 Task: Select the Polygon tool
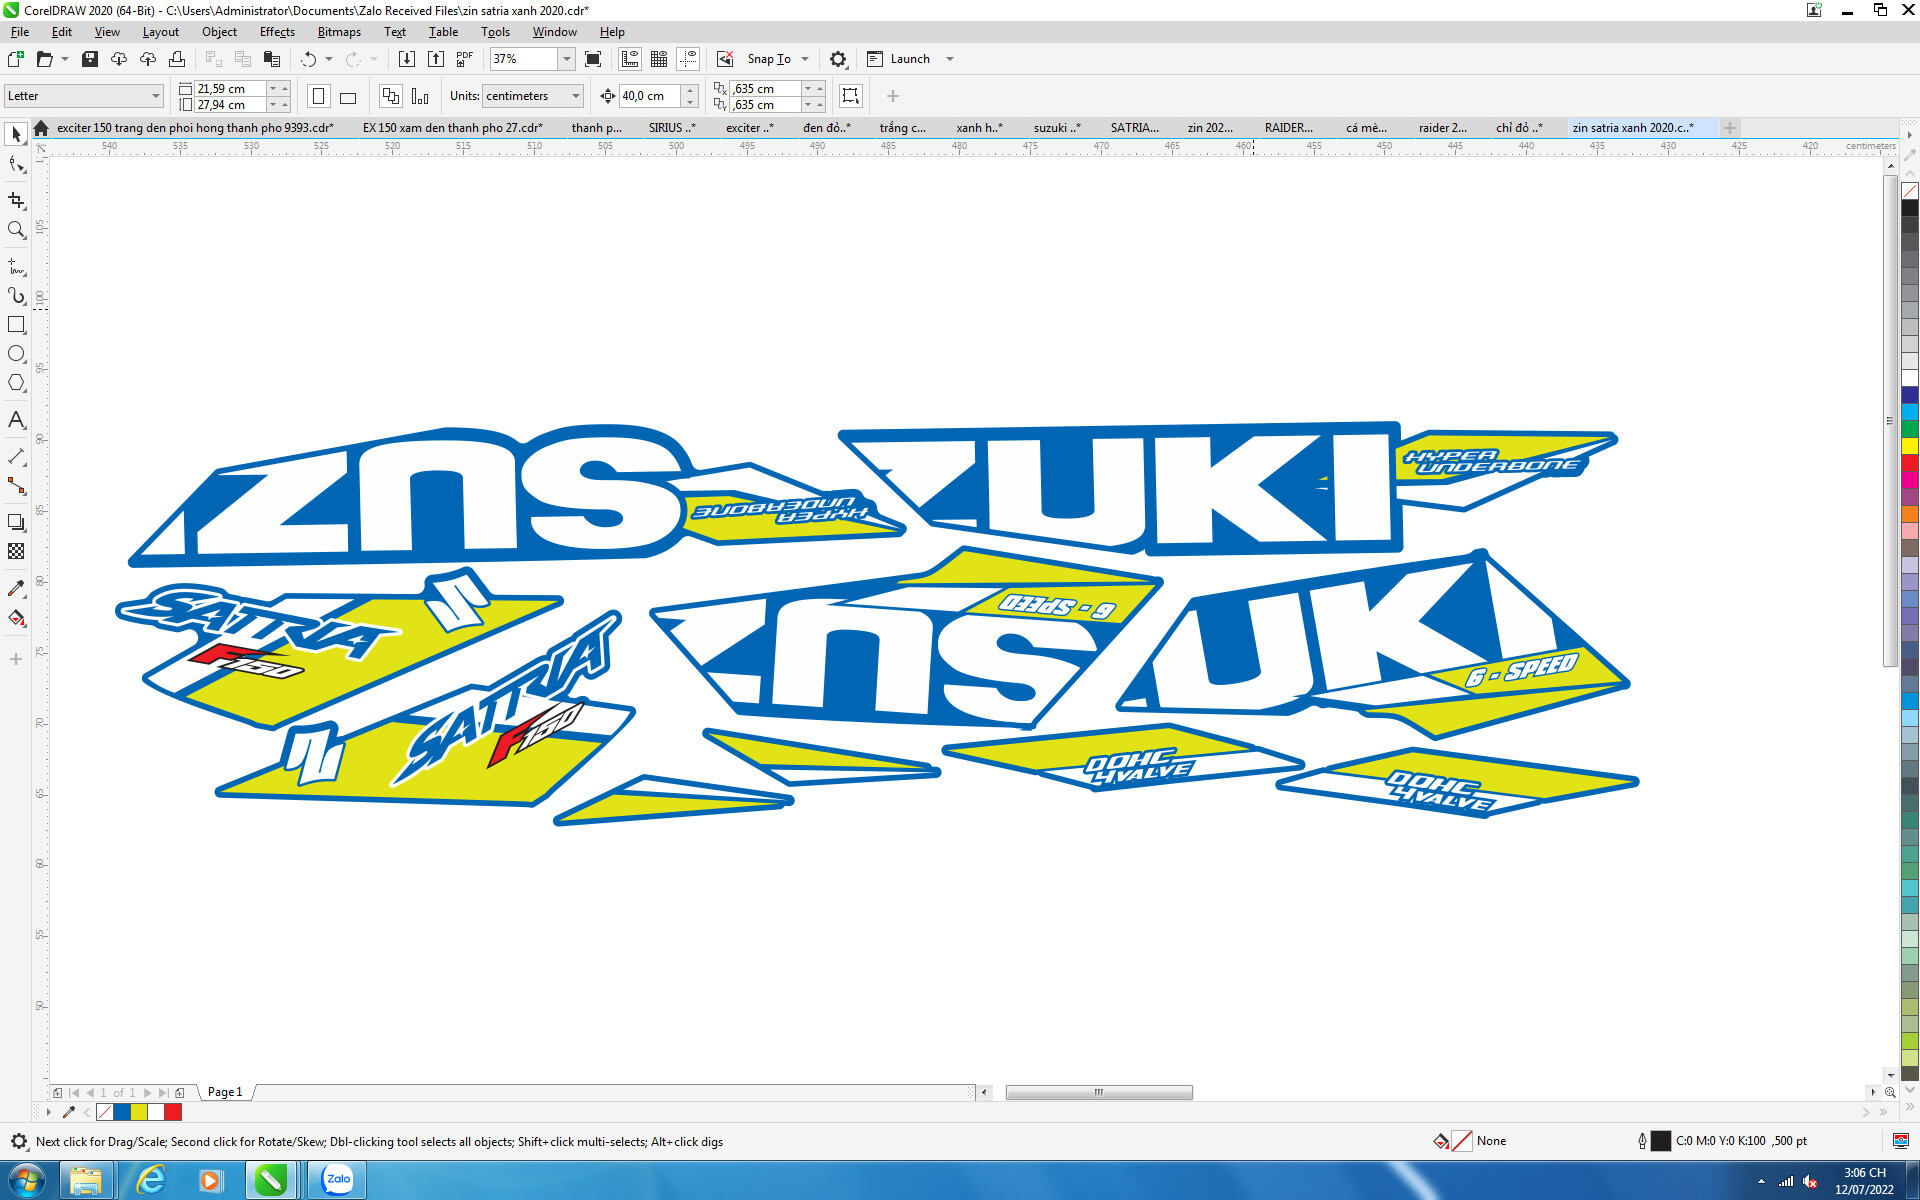16,383
